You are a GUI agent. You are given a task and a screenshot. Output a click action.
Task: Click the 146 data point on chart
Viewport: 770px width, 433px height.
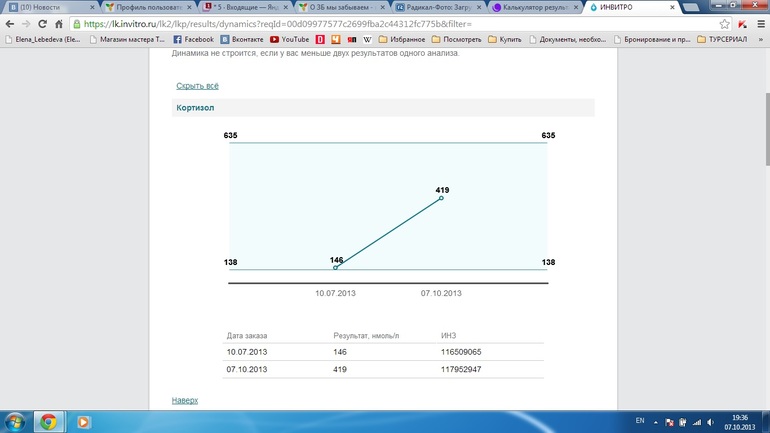[x=335, y=268]
